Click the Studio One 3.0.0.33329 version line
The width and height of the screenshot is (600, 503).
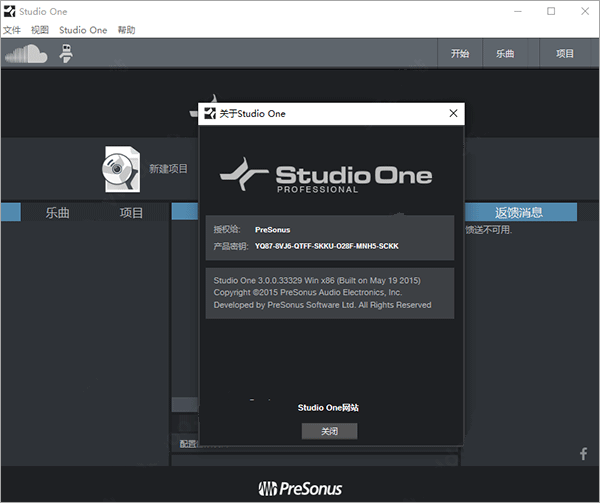[x=317, y=280]
